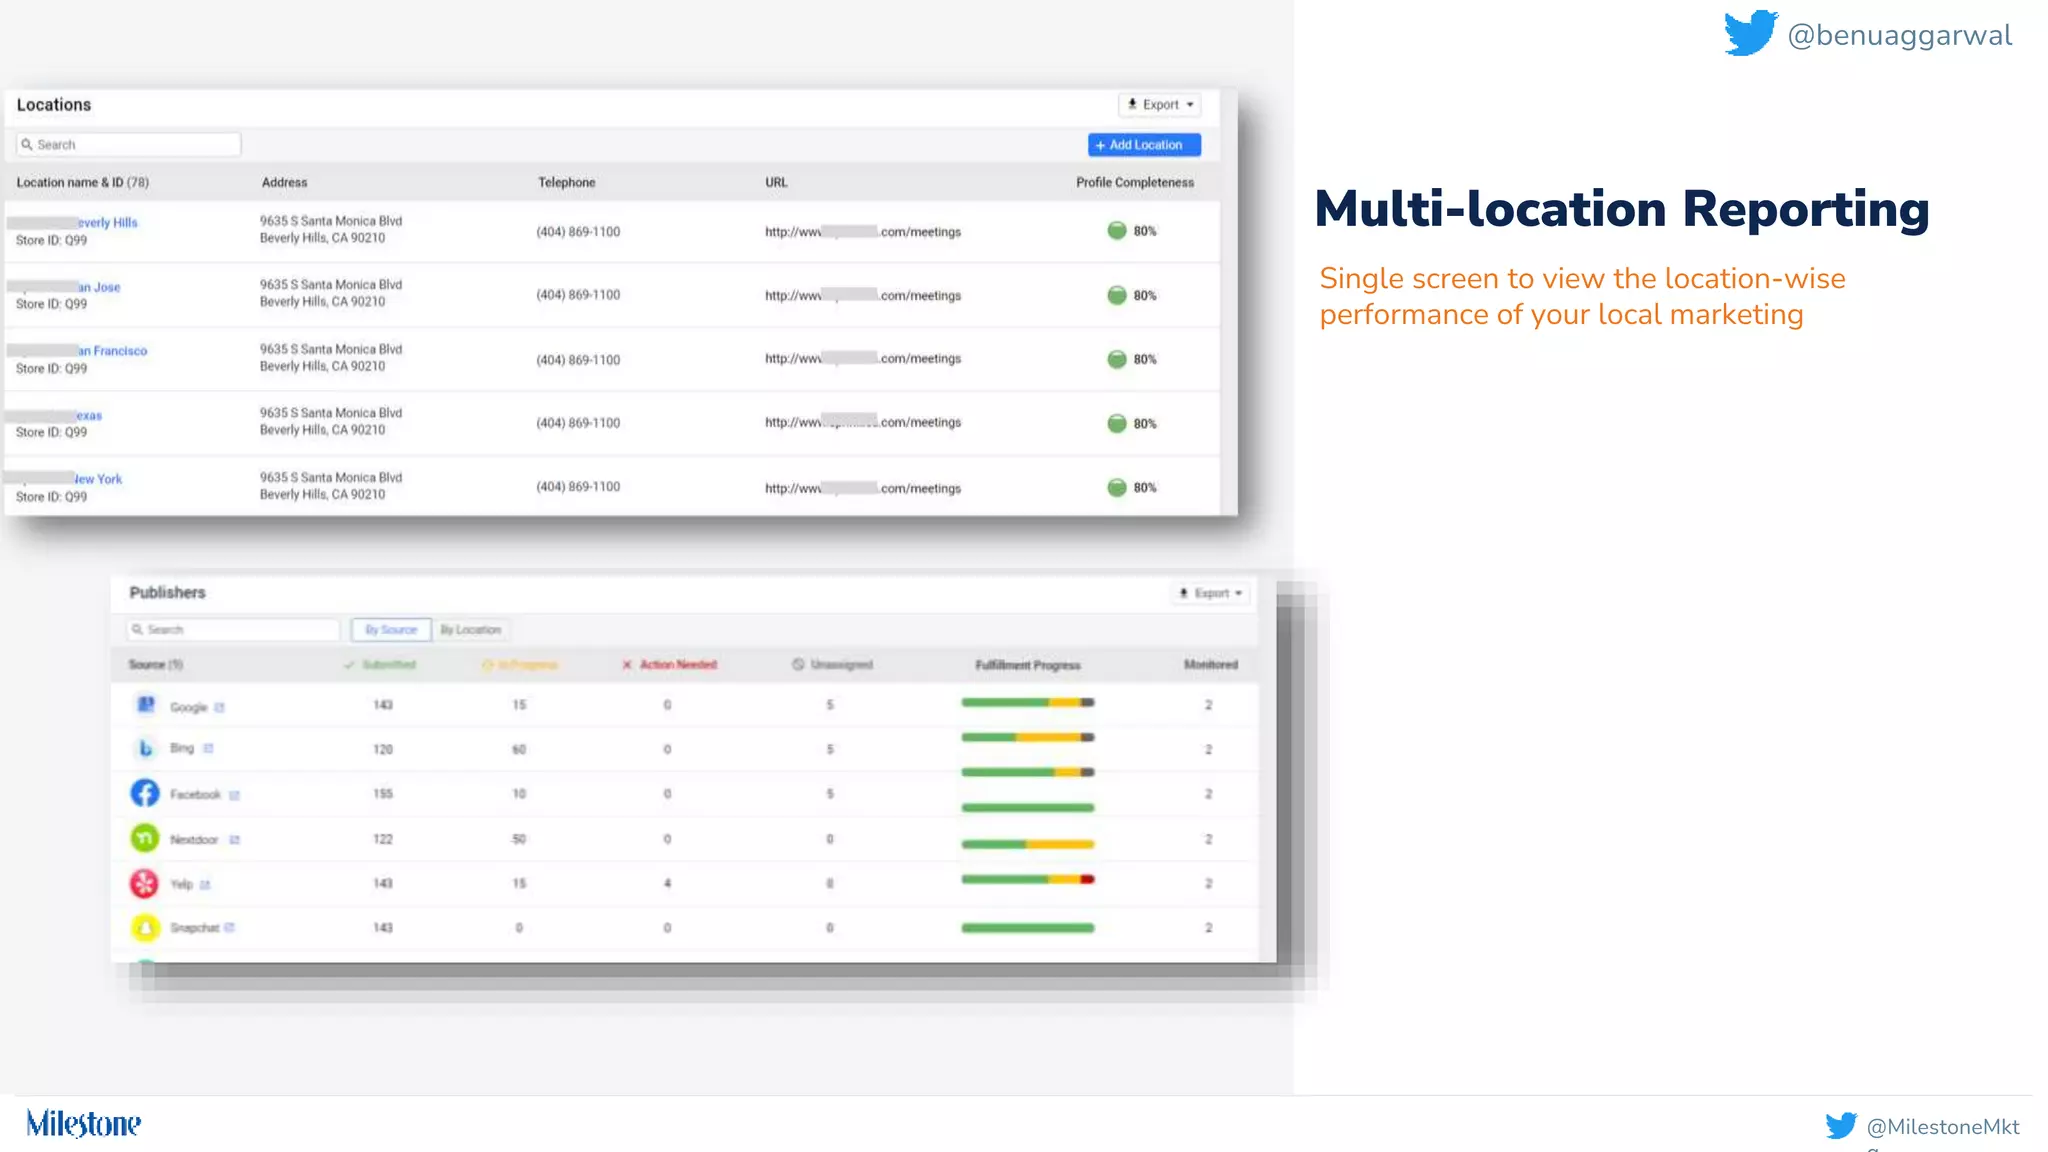The image size is (2048, 1152).
Task: Click the Fulfillment Progress column header
Action: pyautogui.click(x=1028, y=665)
